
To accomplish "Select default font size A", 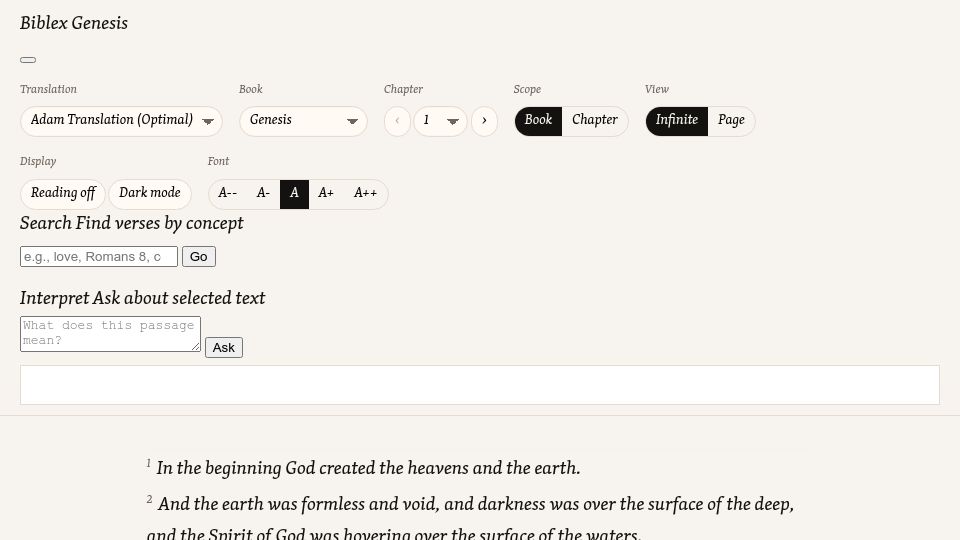I will pyautogui.click(x=294, y=193).
